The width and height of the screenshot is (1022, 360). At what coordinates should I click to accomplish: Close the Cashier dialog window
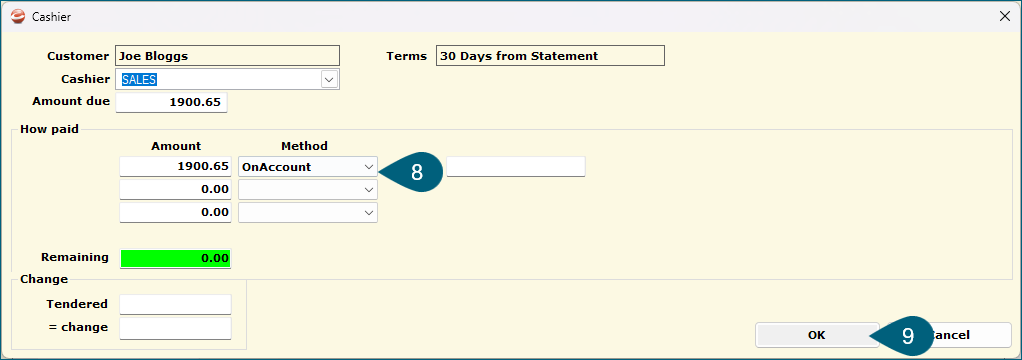1004,17
